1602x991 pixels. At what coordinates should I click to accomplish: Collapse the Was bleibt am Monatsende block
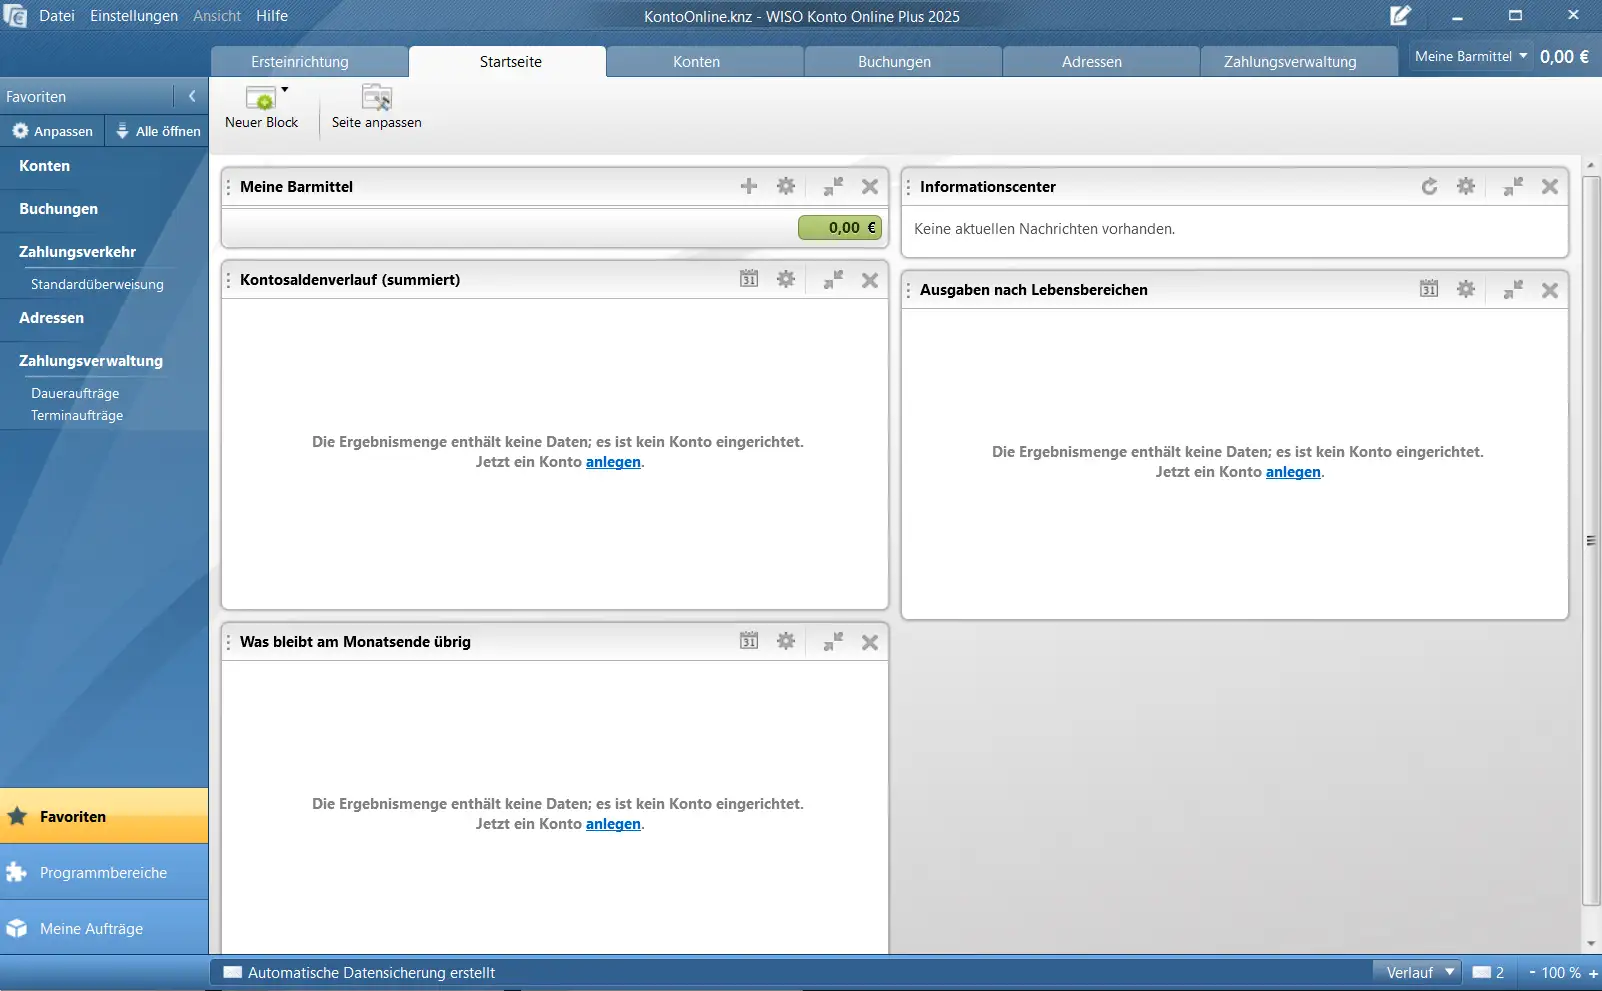[832, 641]
